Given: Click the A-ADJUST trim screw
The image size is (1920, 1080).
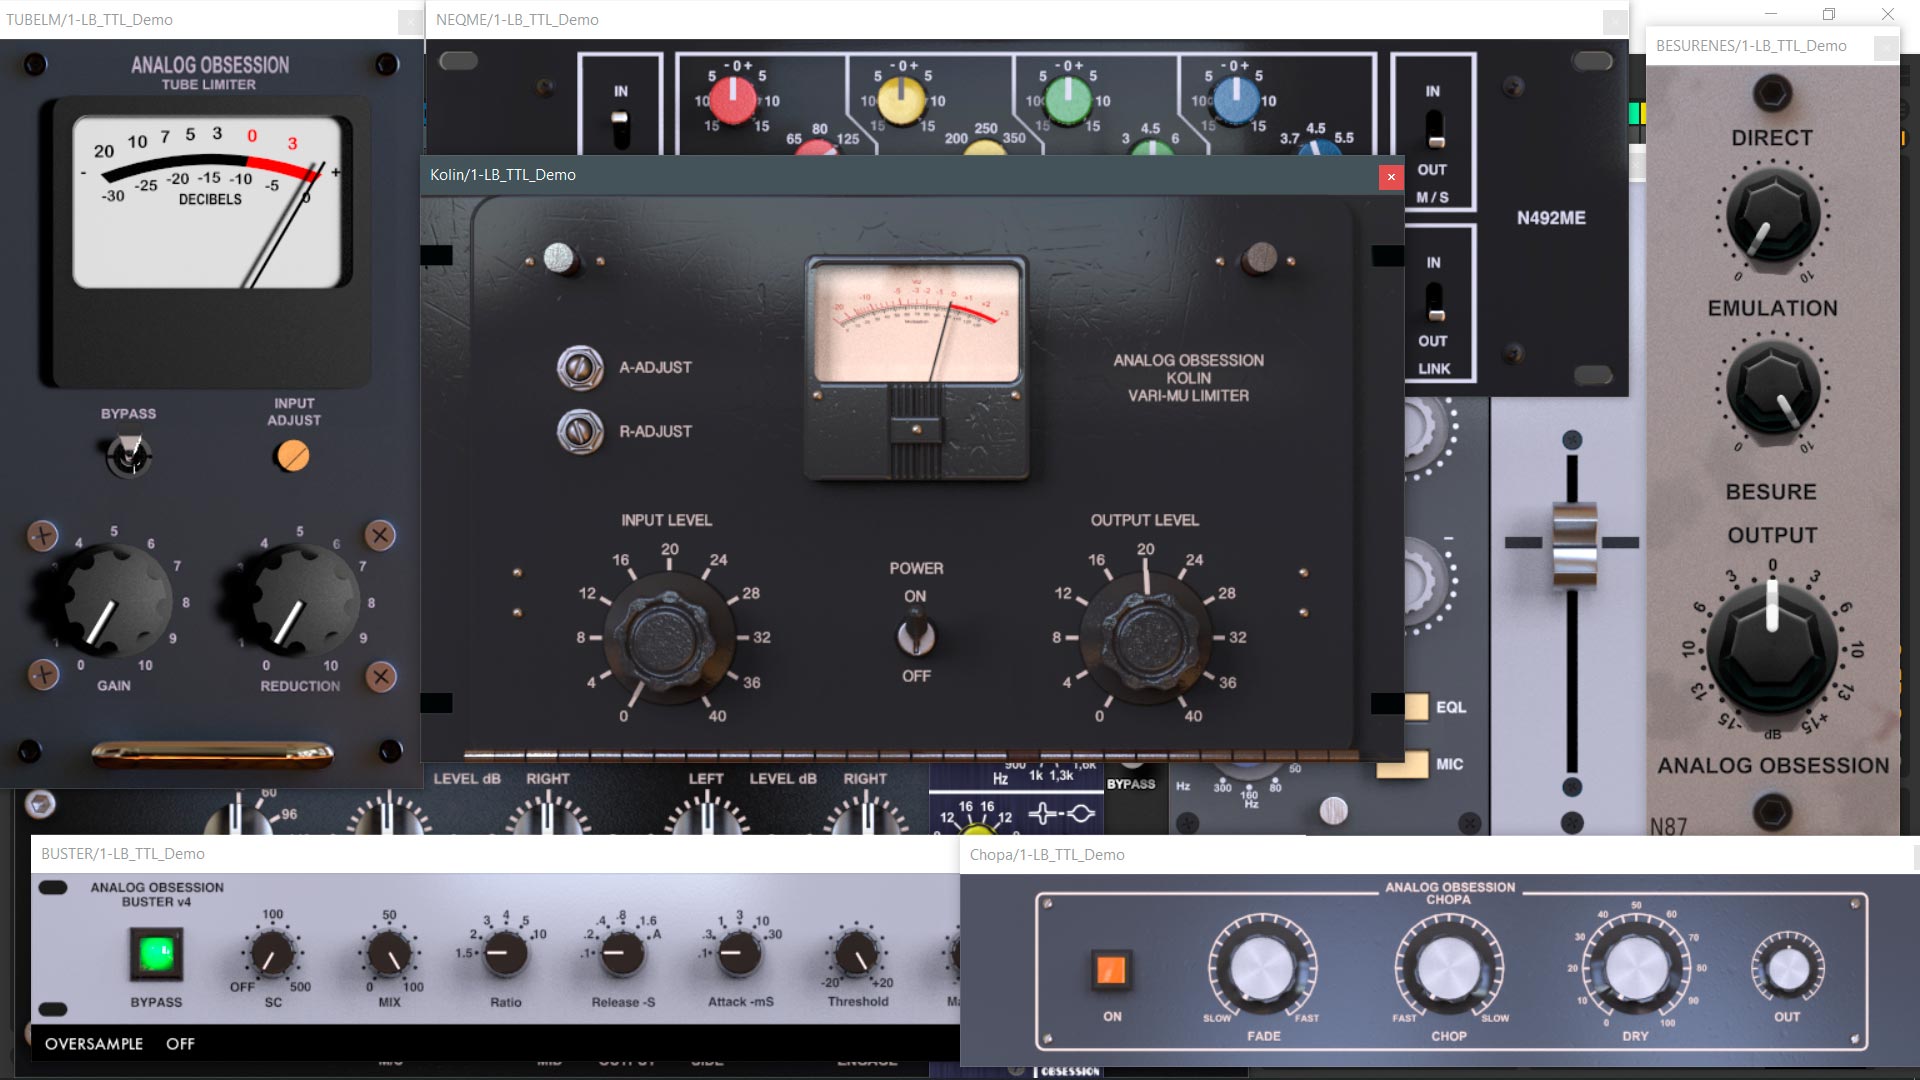Looking at the screenshot, I should [x=580, y=367].
